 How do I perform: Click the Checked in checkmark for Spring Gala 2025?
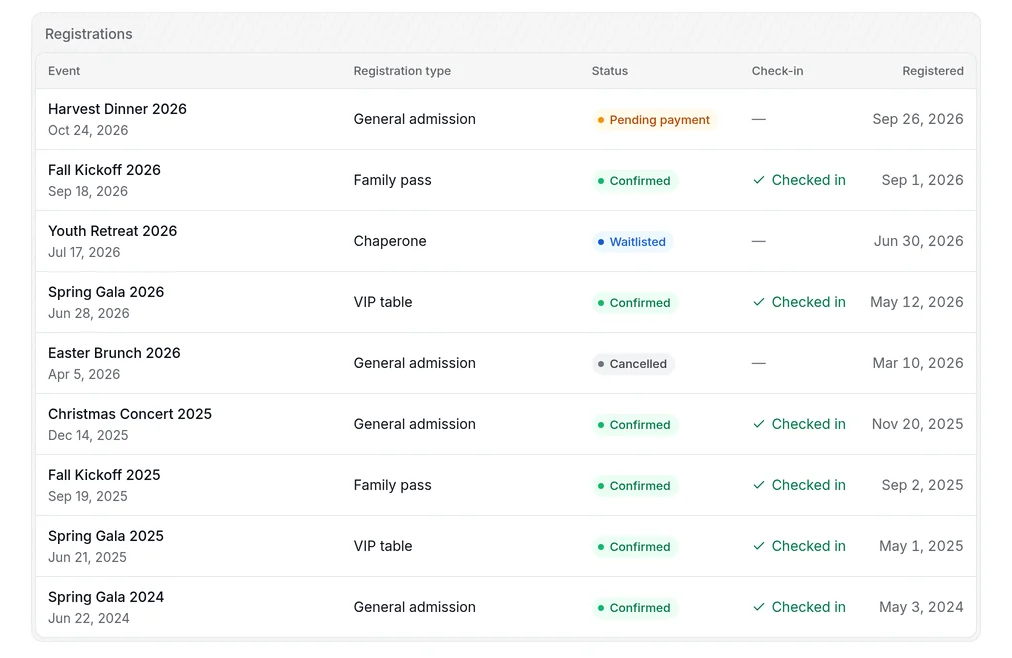(759, 546)
